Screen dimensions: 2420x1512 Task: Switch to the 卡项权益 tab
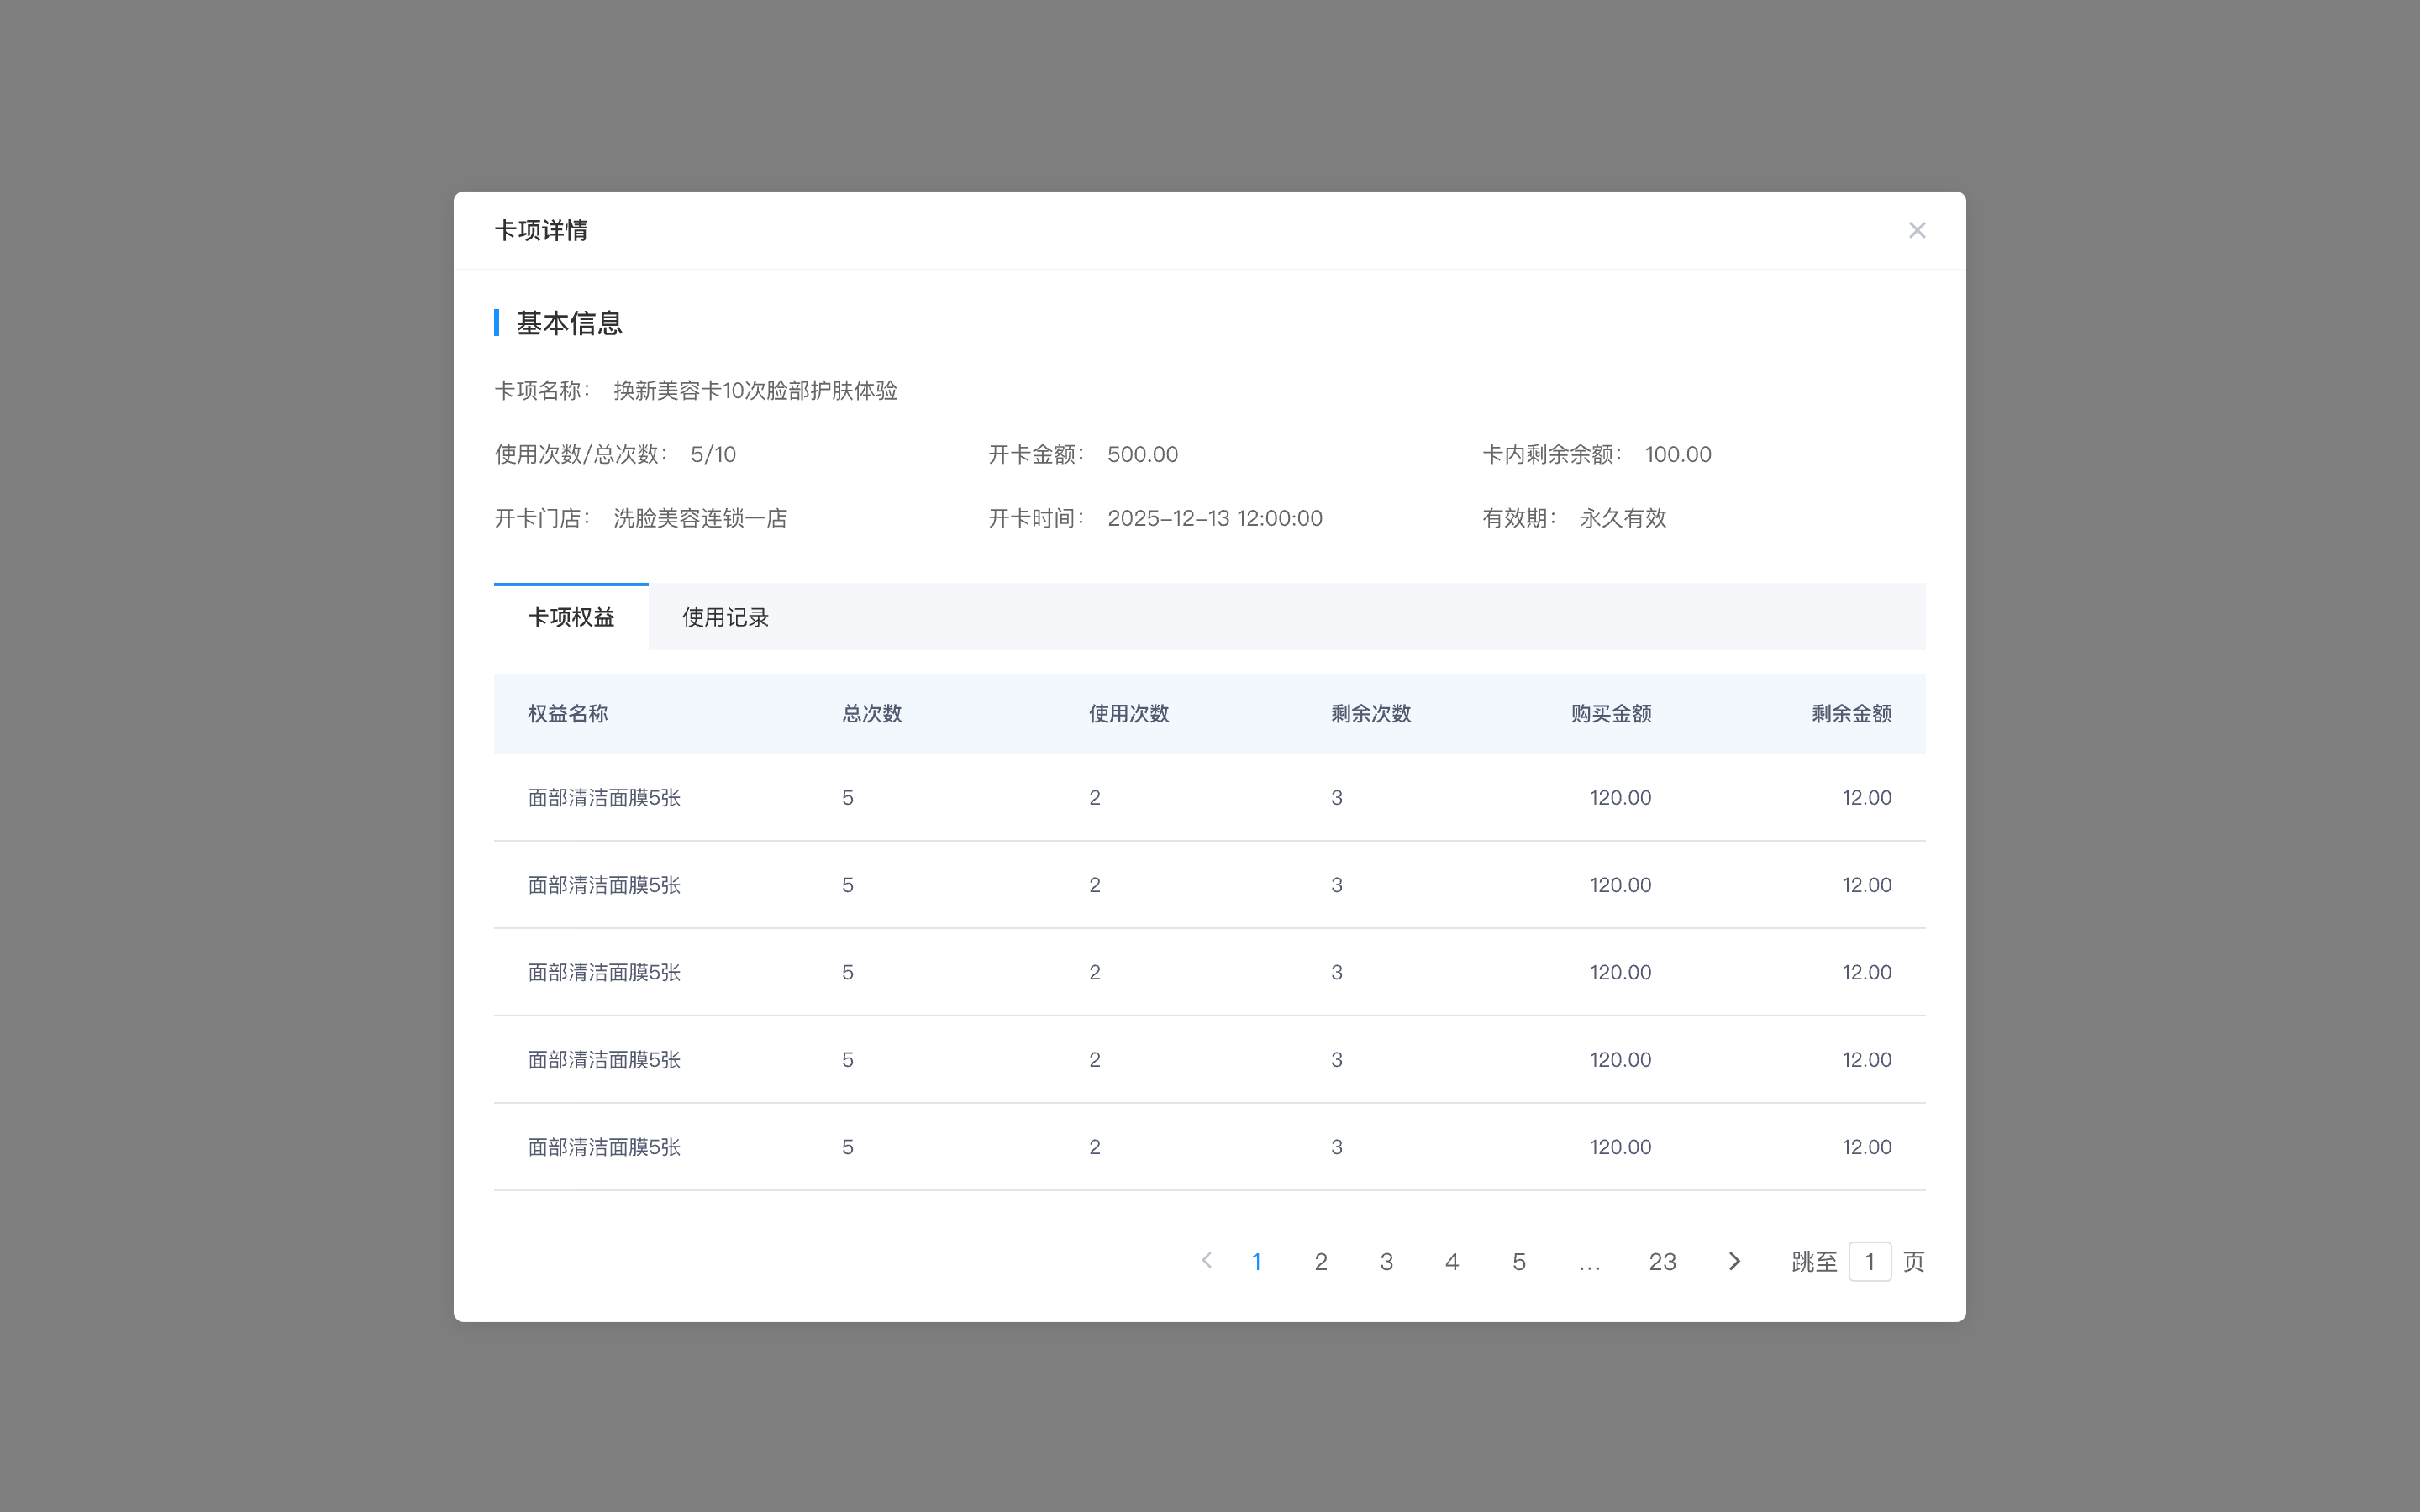coord(571,617)
